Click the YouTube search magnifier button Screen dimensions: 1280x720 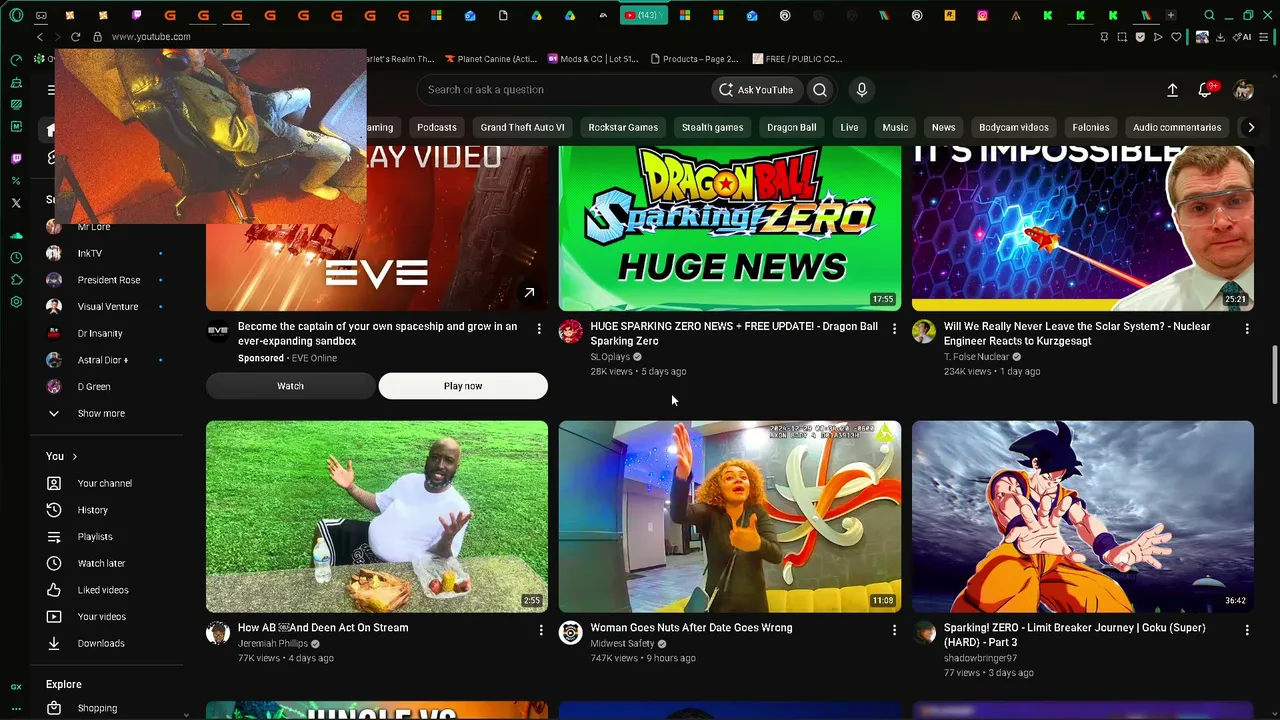tap(820, 90)
